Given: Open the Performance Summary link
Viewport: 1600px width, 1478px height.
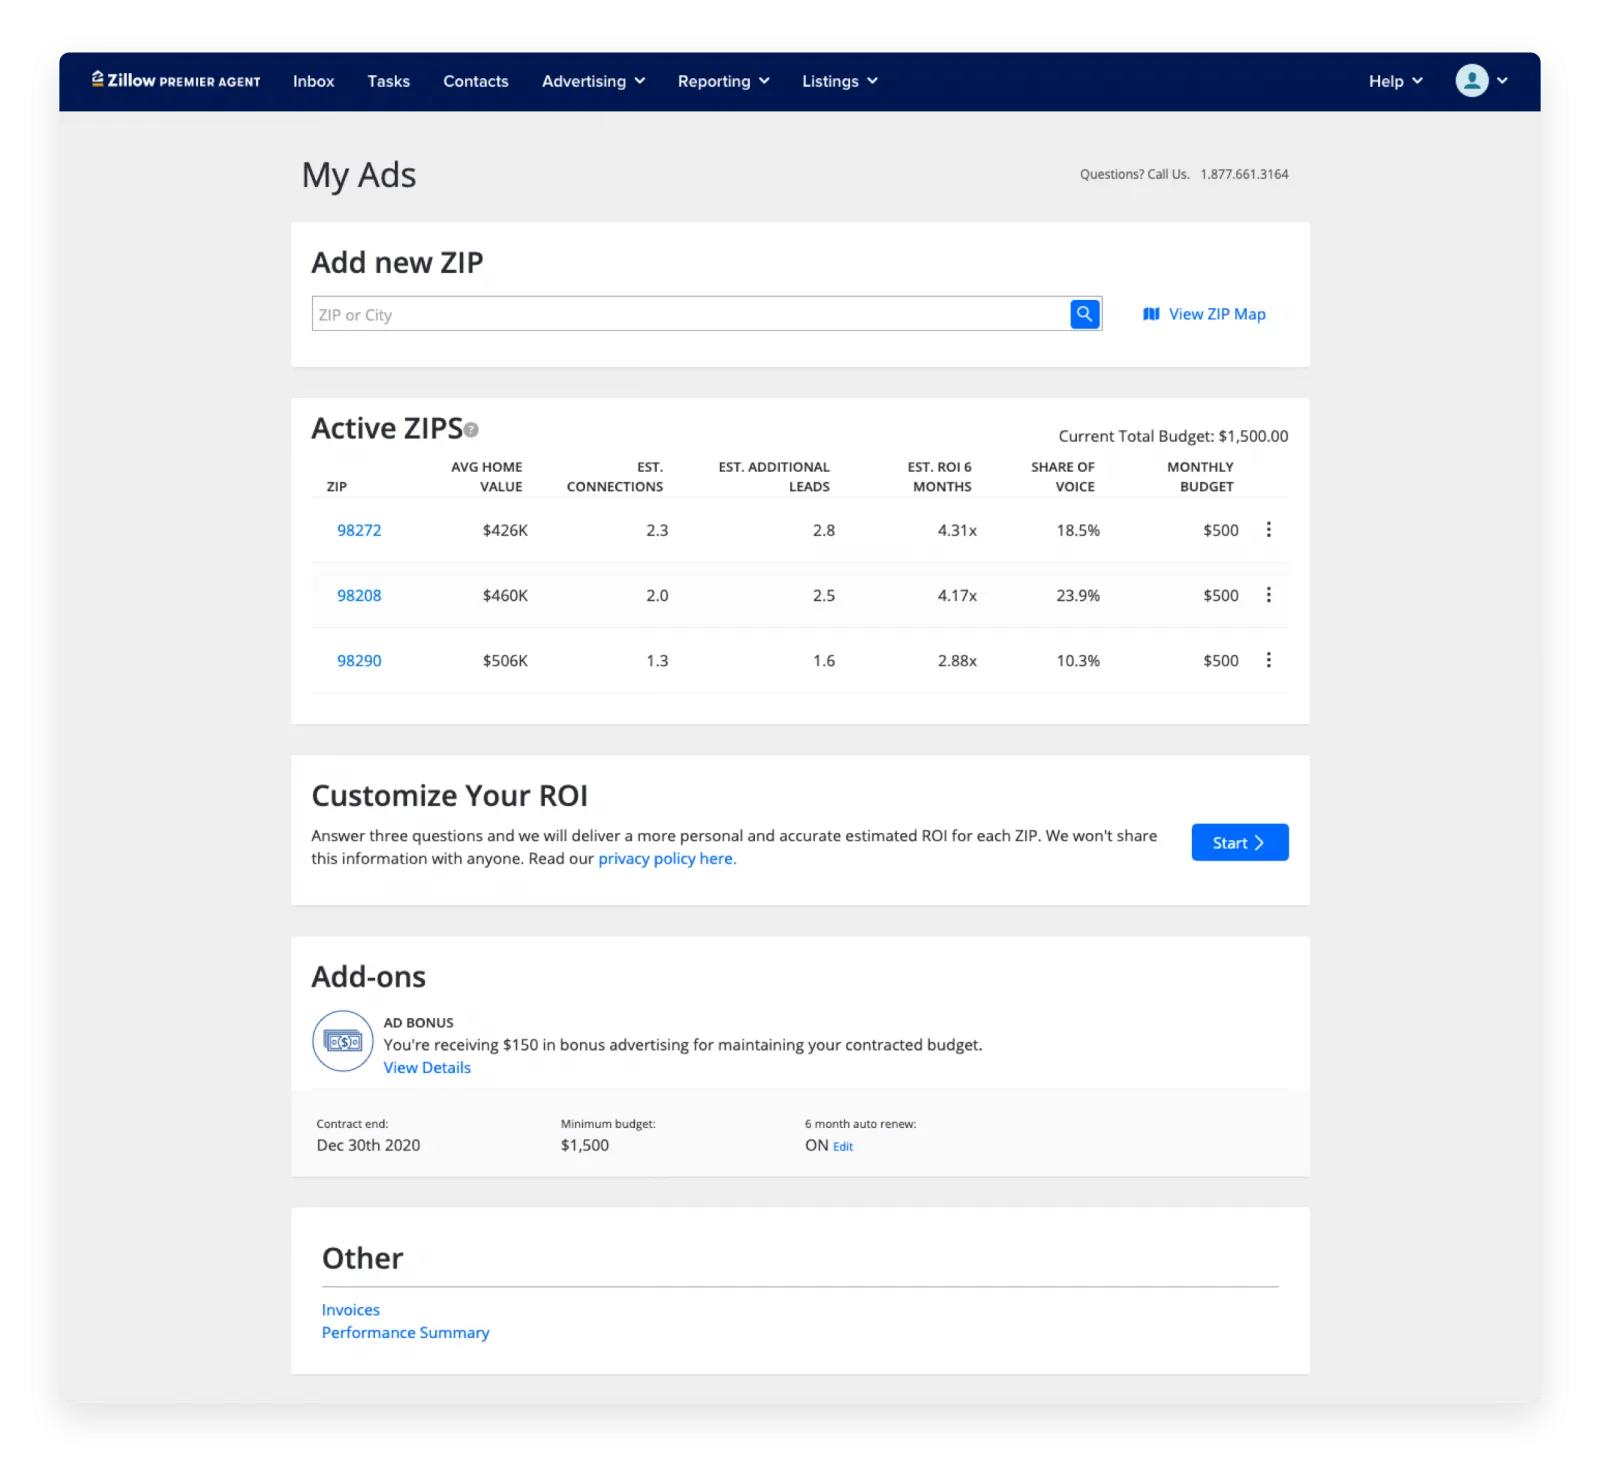Looking at the screenshot, I should coord(405,1333).
